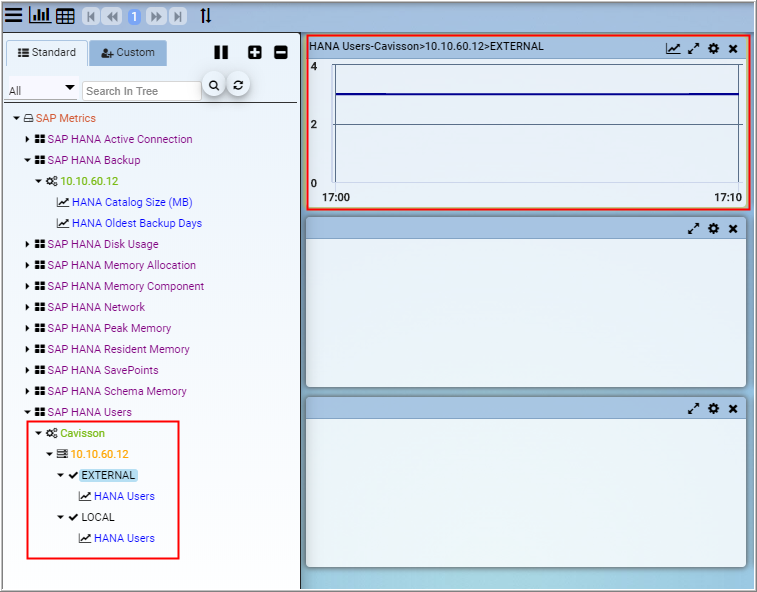Image resolution: width=757 pixels, height=592 pixels.
Task: Expand SAP HANA Peak Memory group
Action: (28, 328)
